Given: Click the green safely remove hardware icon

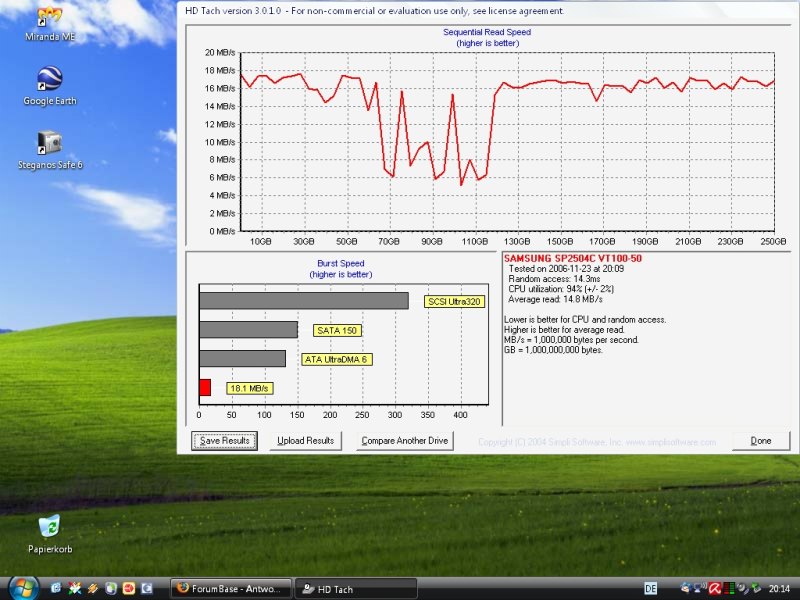Looking at the screenshot, I should tap(756, 588).
